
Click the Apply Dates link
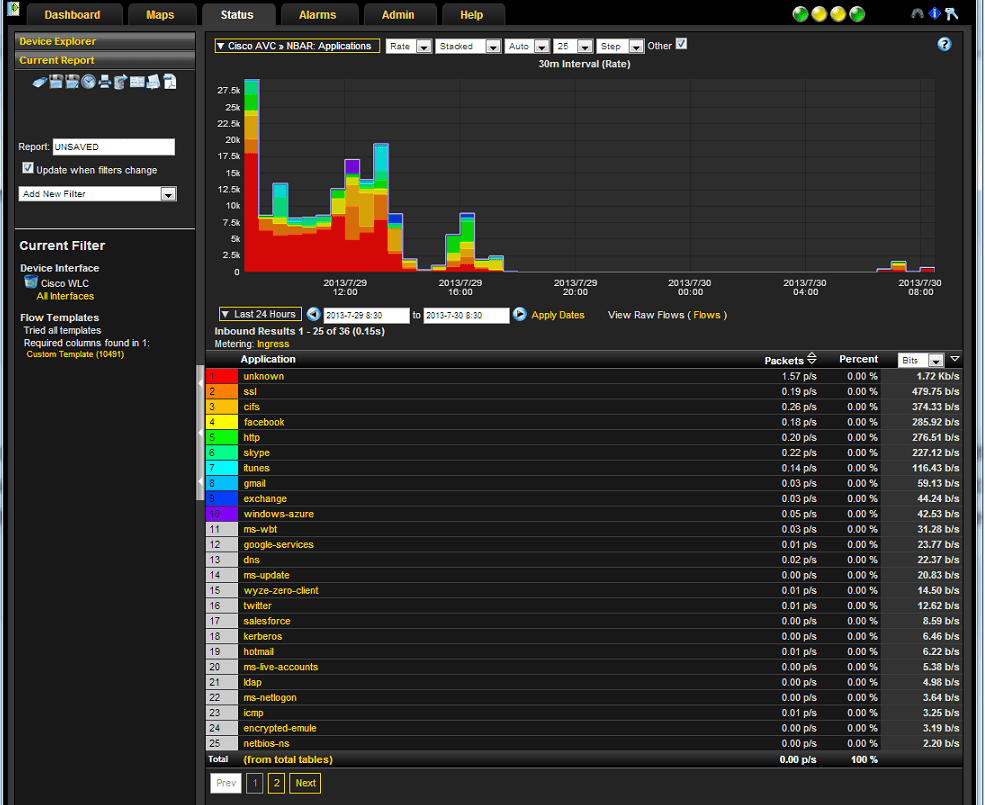pyautogui.click(x=558, y=315)
